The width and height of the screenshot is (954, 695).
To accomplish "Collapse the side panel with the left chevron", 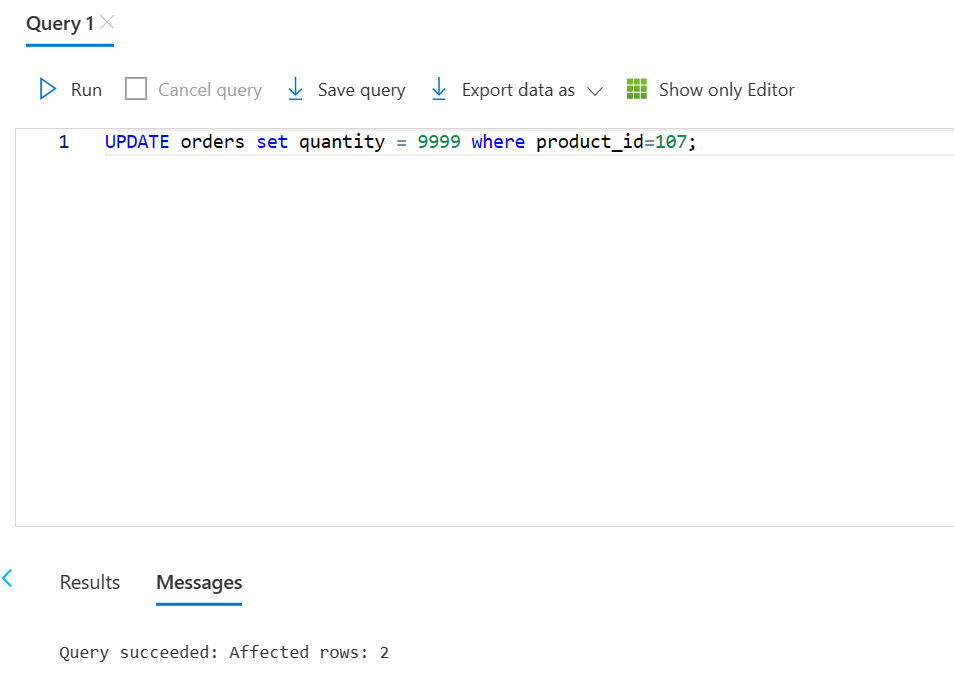I will [x=7, y=578].
